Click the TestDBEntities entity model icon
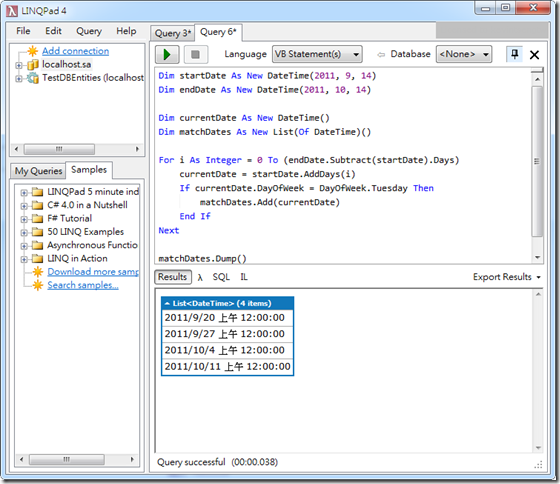The image size is (560, 484). click(33, 78)
